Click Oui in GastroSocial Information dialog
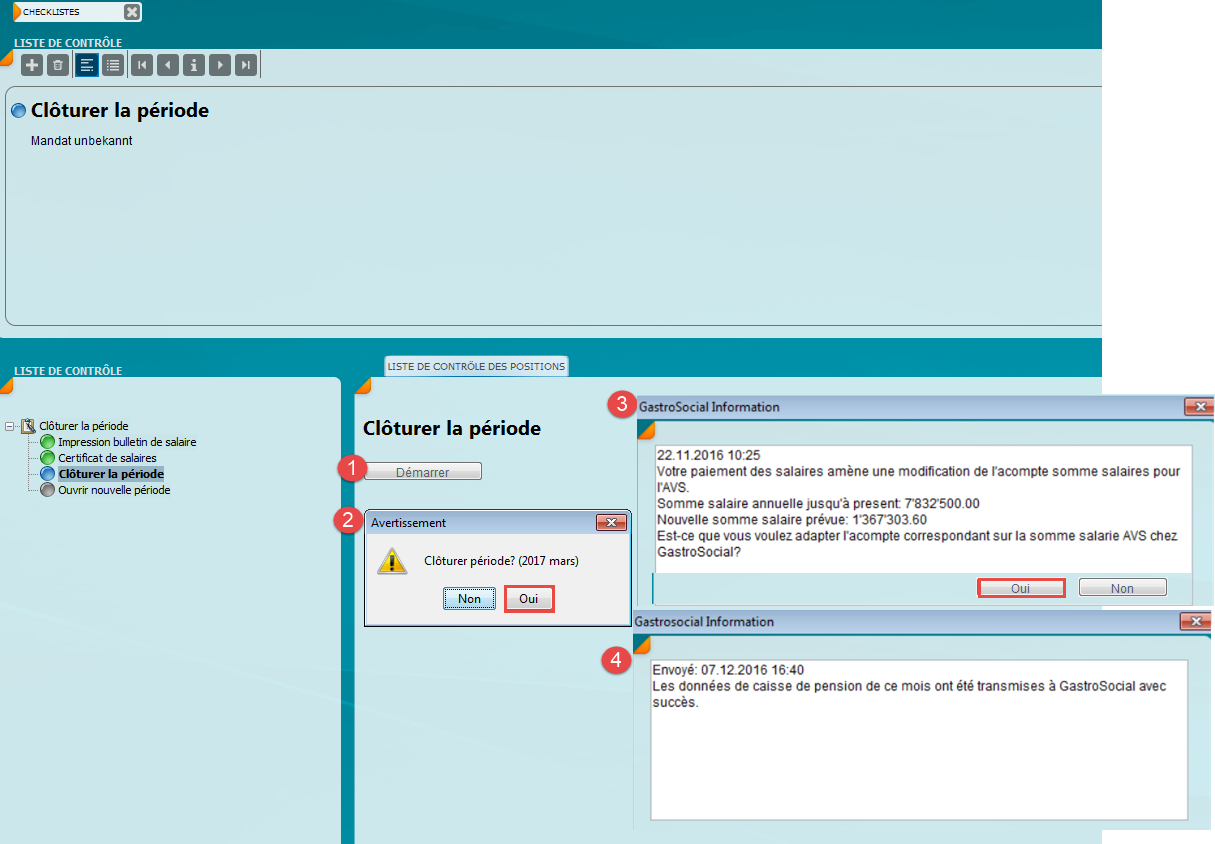This screenshot has height=844, width=1215. coord(1020,588)
